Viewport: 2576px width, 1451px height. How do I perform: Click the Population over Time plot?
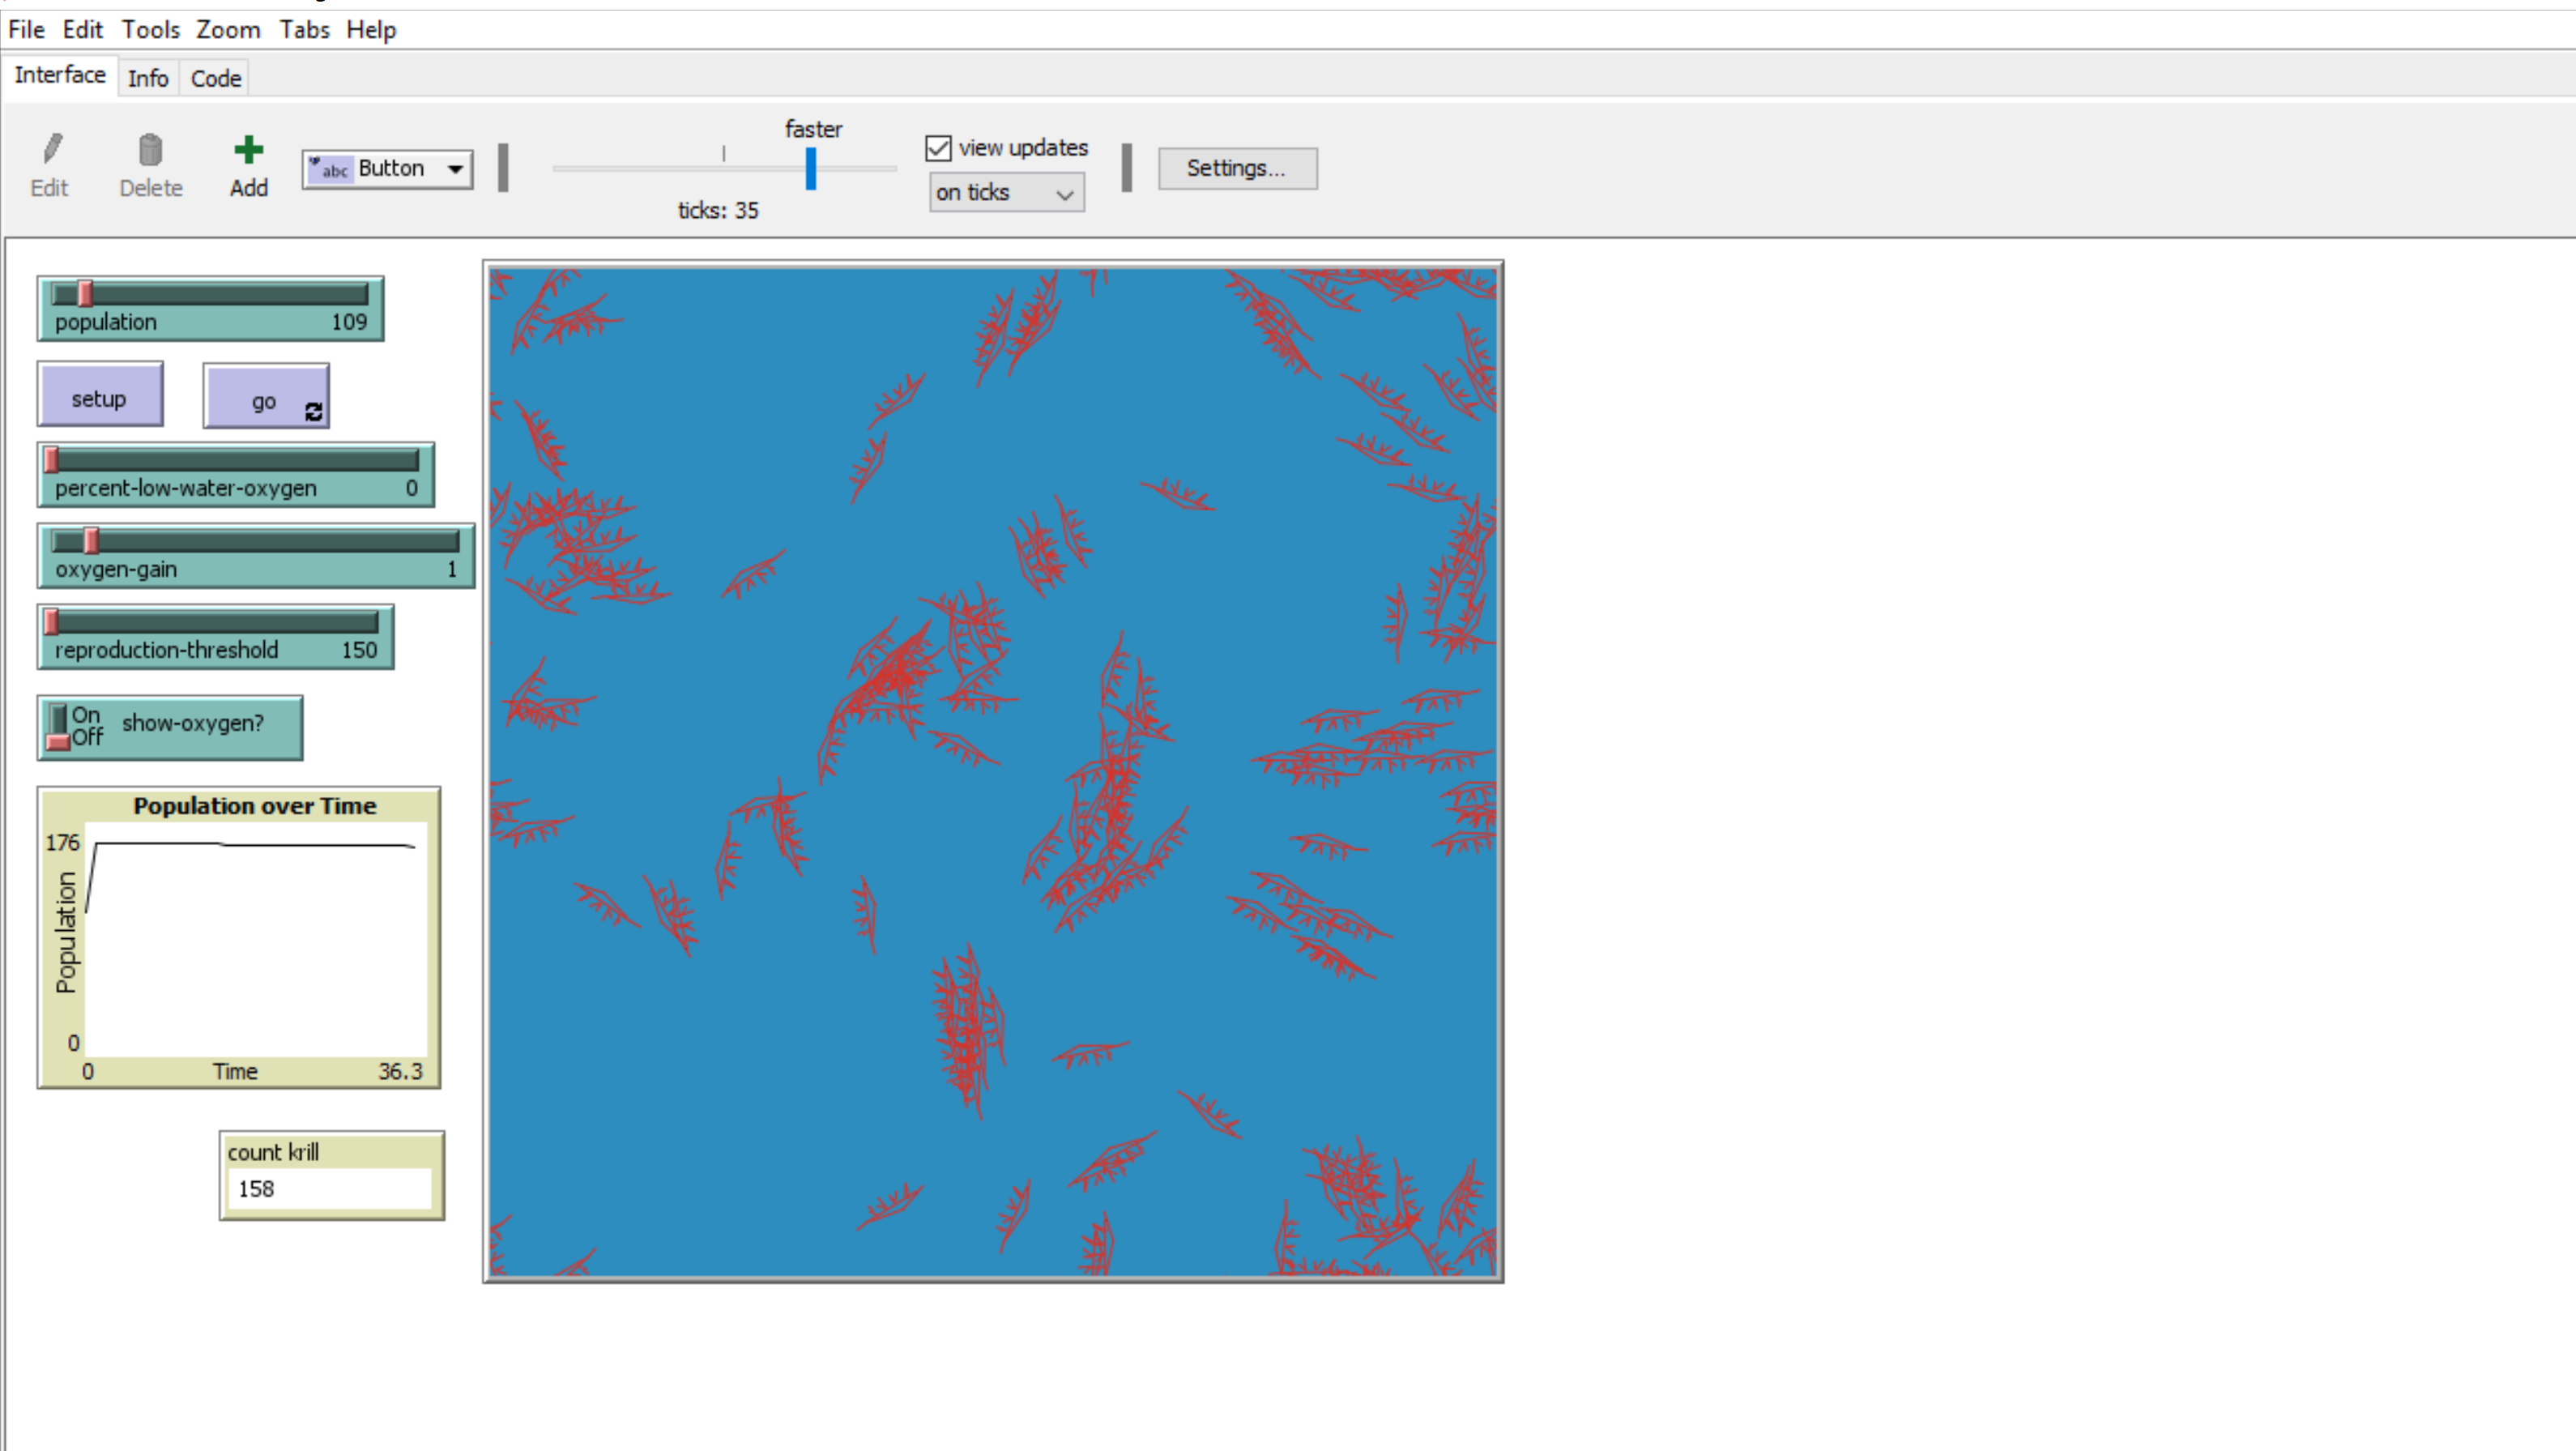255,938
